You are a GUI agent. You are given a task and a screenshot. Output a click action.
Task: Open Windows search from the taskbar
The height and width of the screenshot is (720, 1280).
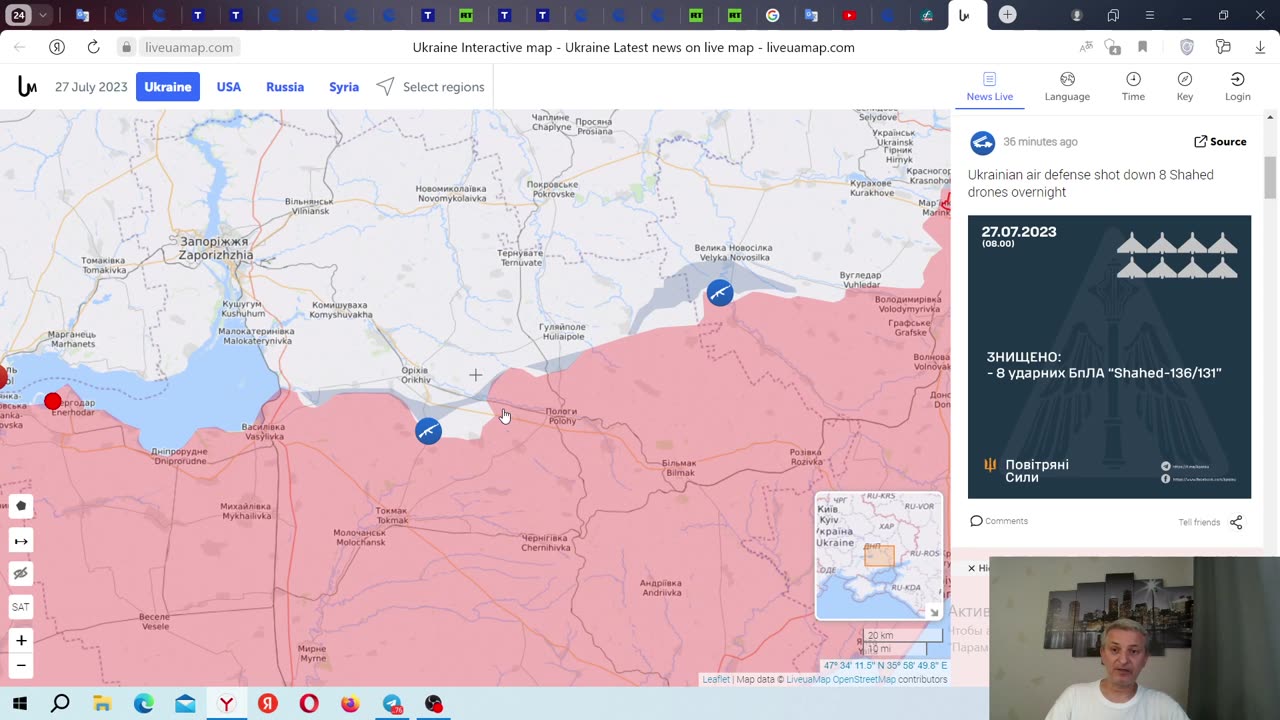(60, 704)
